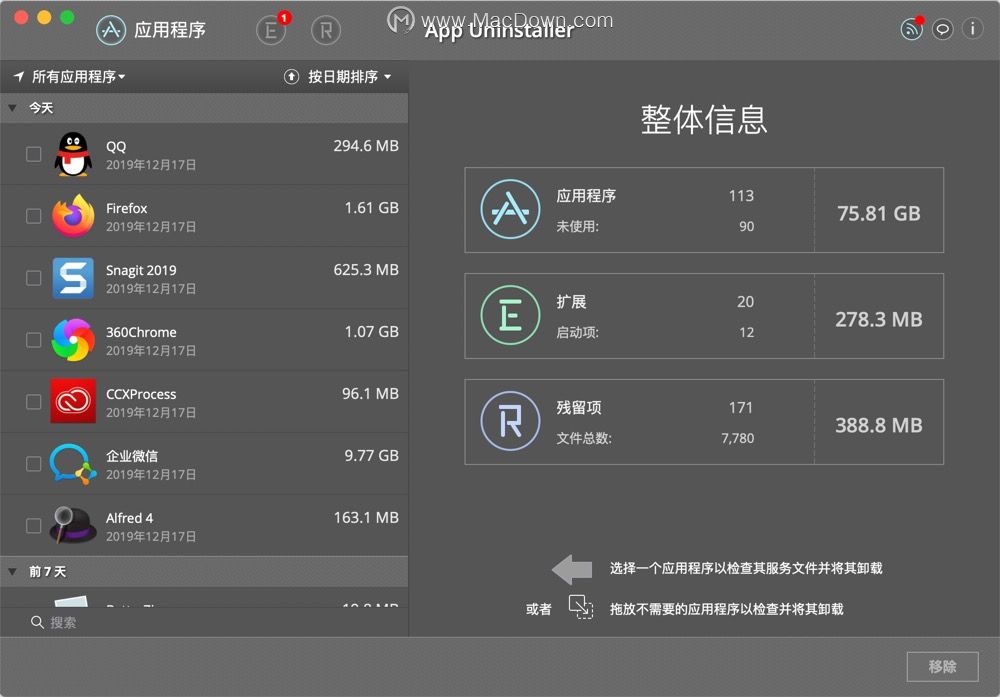Screen dimensions: 1000x697
Task: Click the 扩展 summary circle icon
Action: click(510, 315)
